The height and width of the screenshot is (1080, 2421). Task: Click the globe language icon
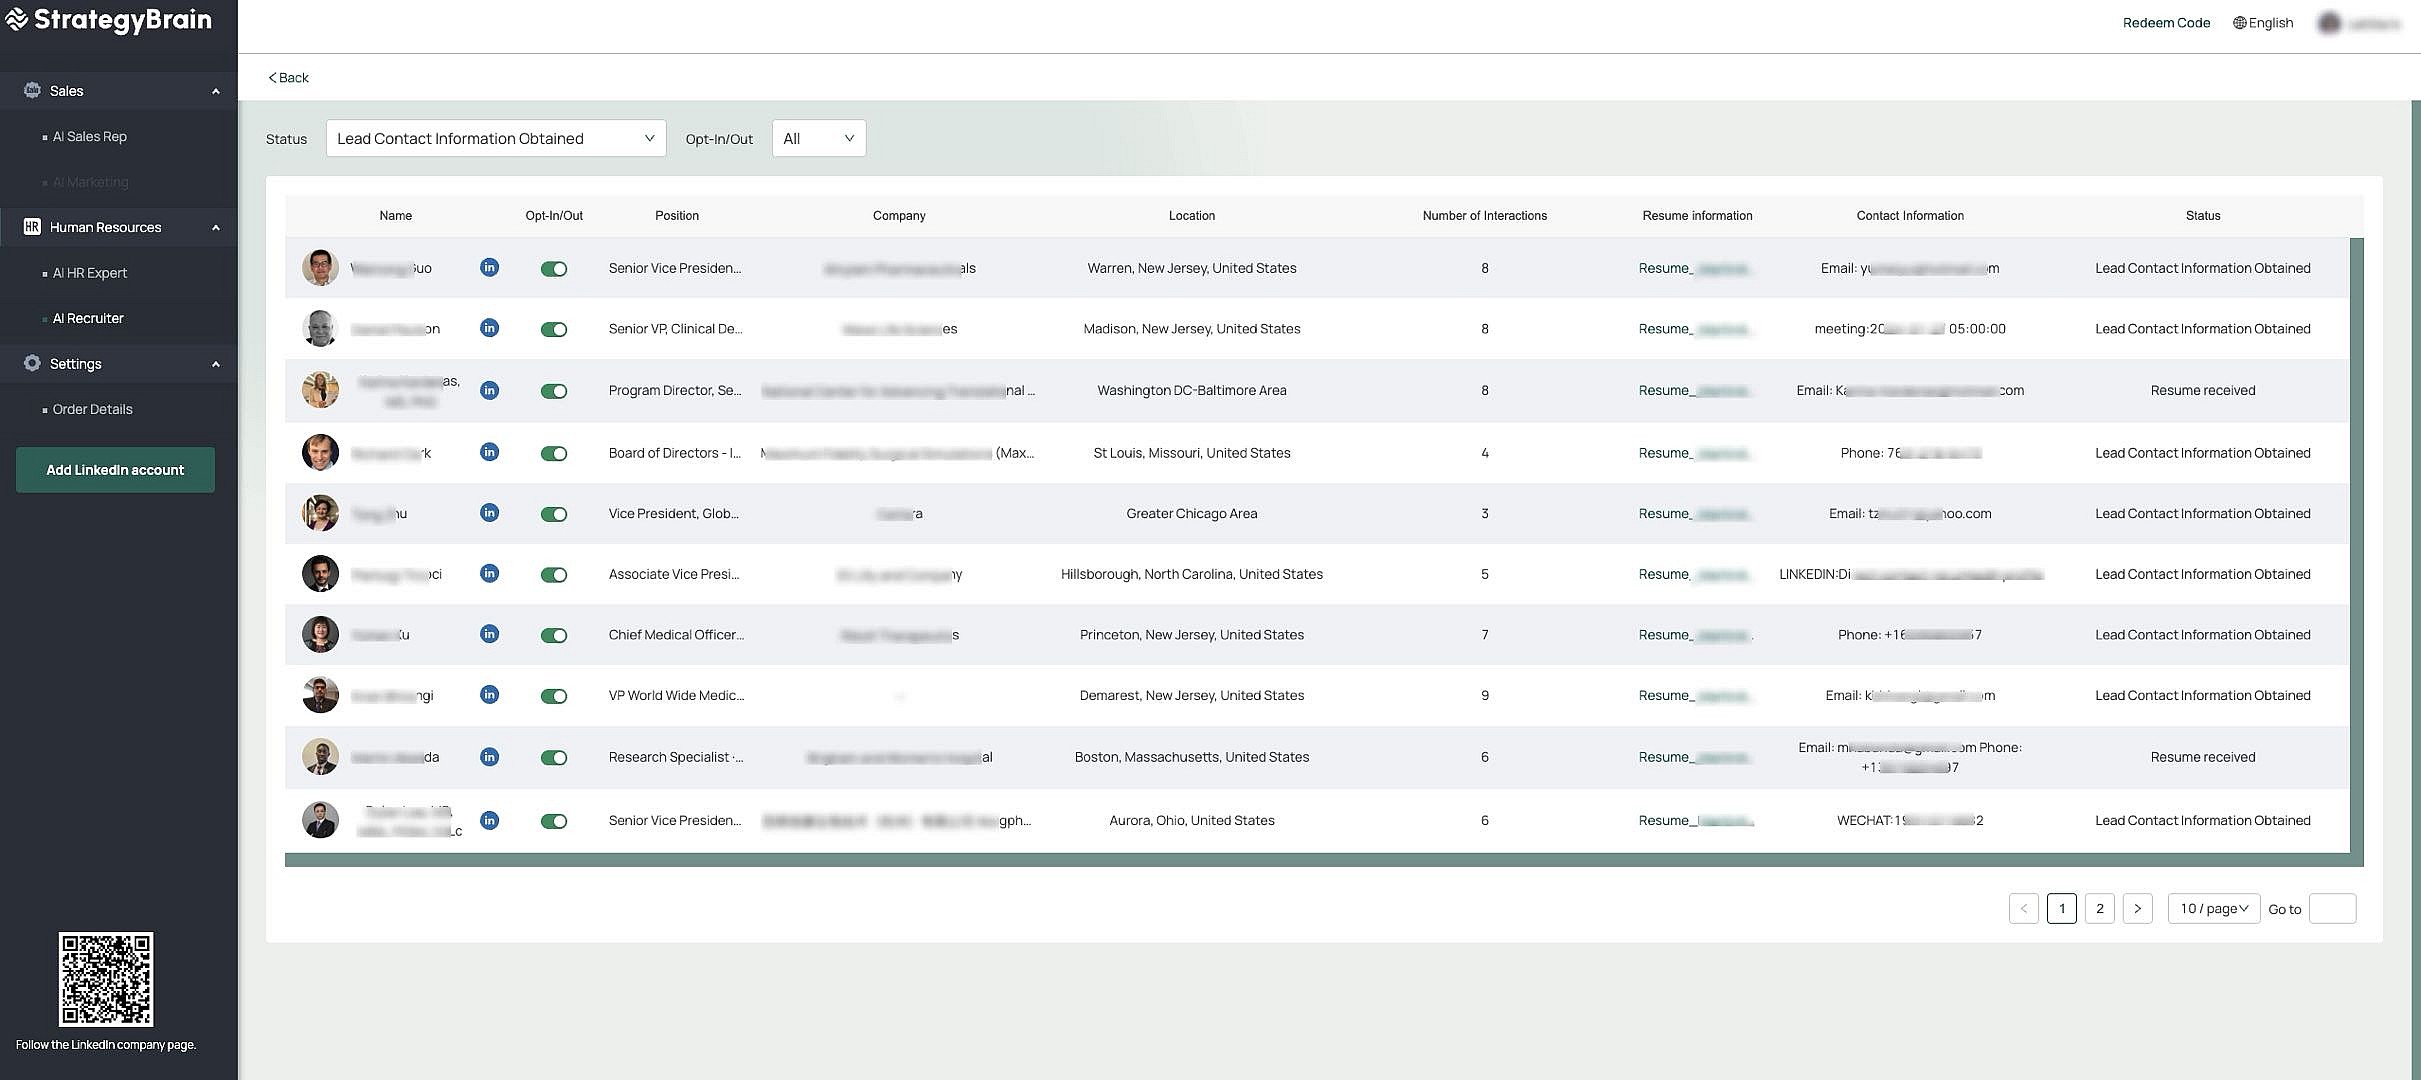pyautogui.click(x=2239, y=23)
